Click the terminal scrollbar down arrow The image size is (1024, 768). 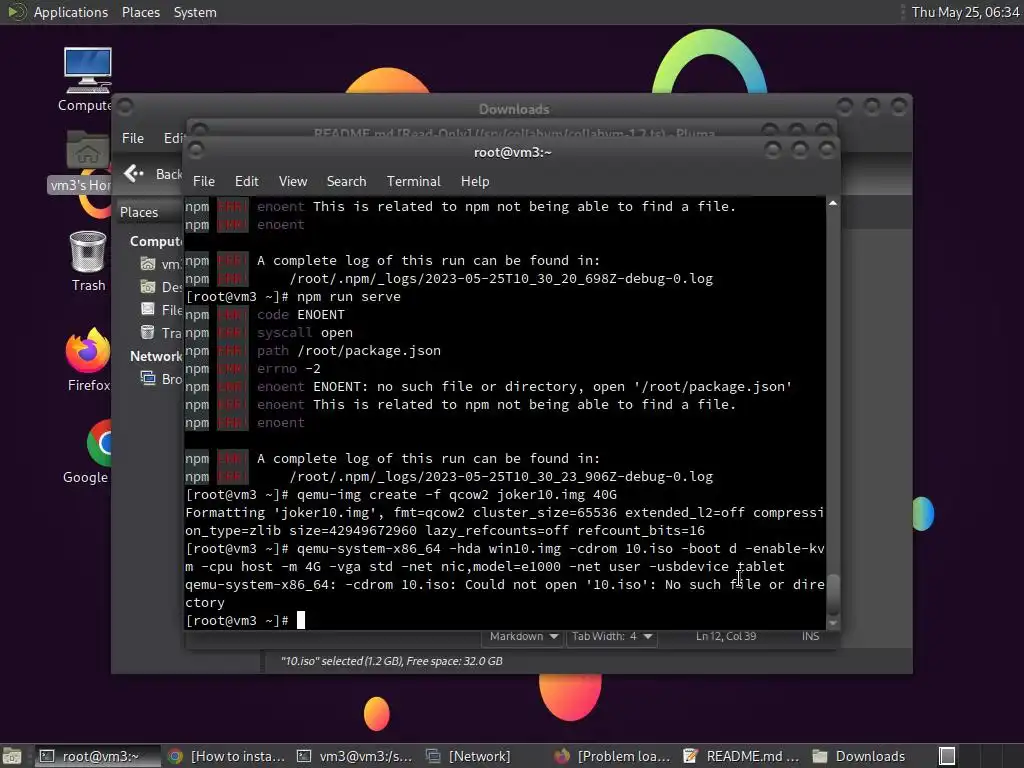(x=833, y=624)
